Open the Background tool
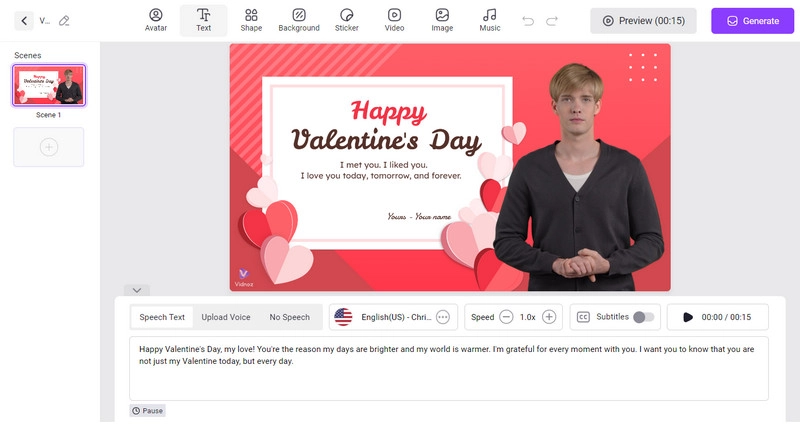Image resolution: width=800 pixels, height=427 pixels. pos(299,20)
